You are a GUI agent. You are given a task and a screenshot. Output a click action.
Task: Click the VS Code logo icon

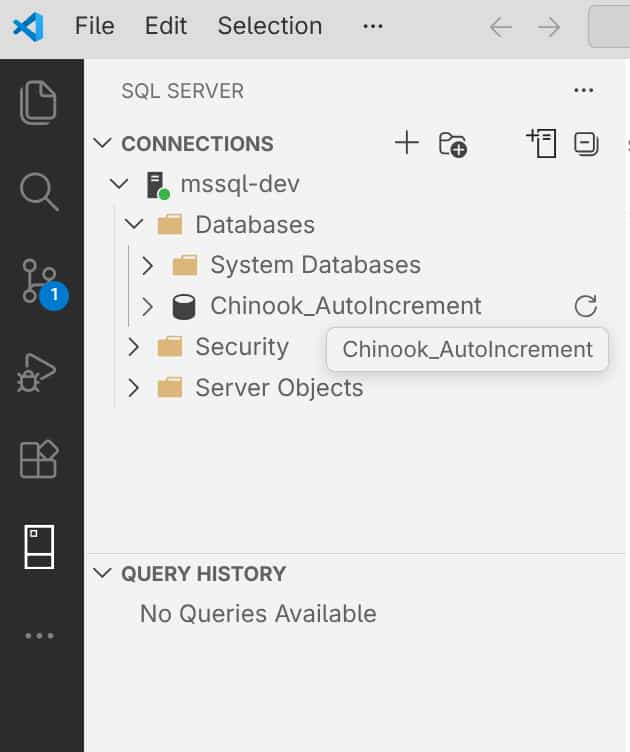(28, 26)
